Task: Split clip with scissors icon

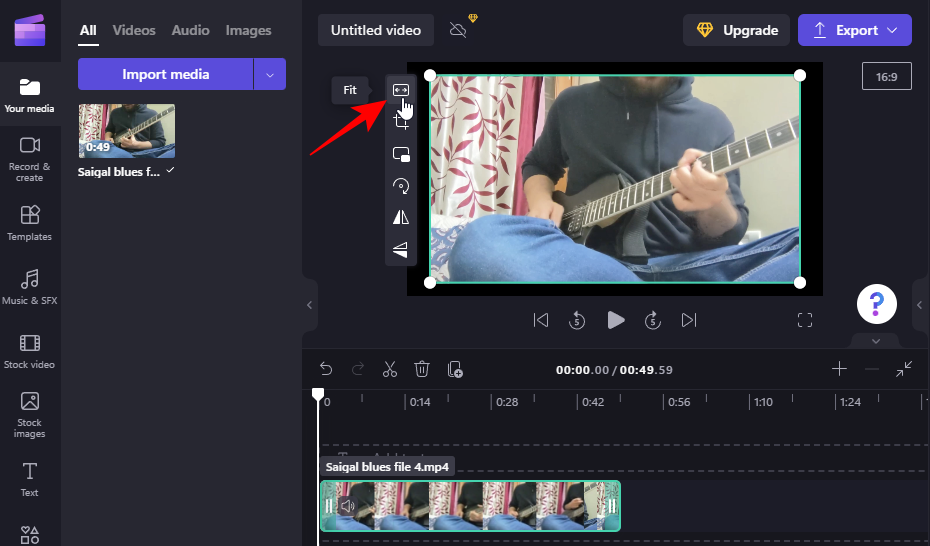Action: [x=390, y=369]
